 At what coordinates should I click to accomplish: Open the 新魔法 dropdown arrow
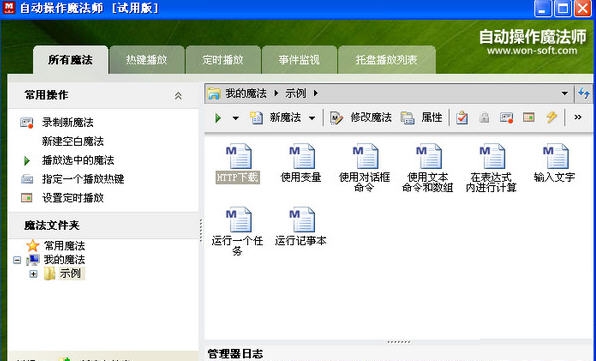(312, 118)
